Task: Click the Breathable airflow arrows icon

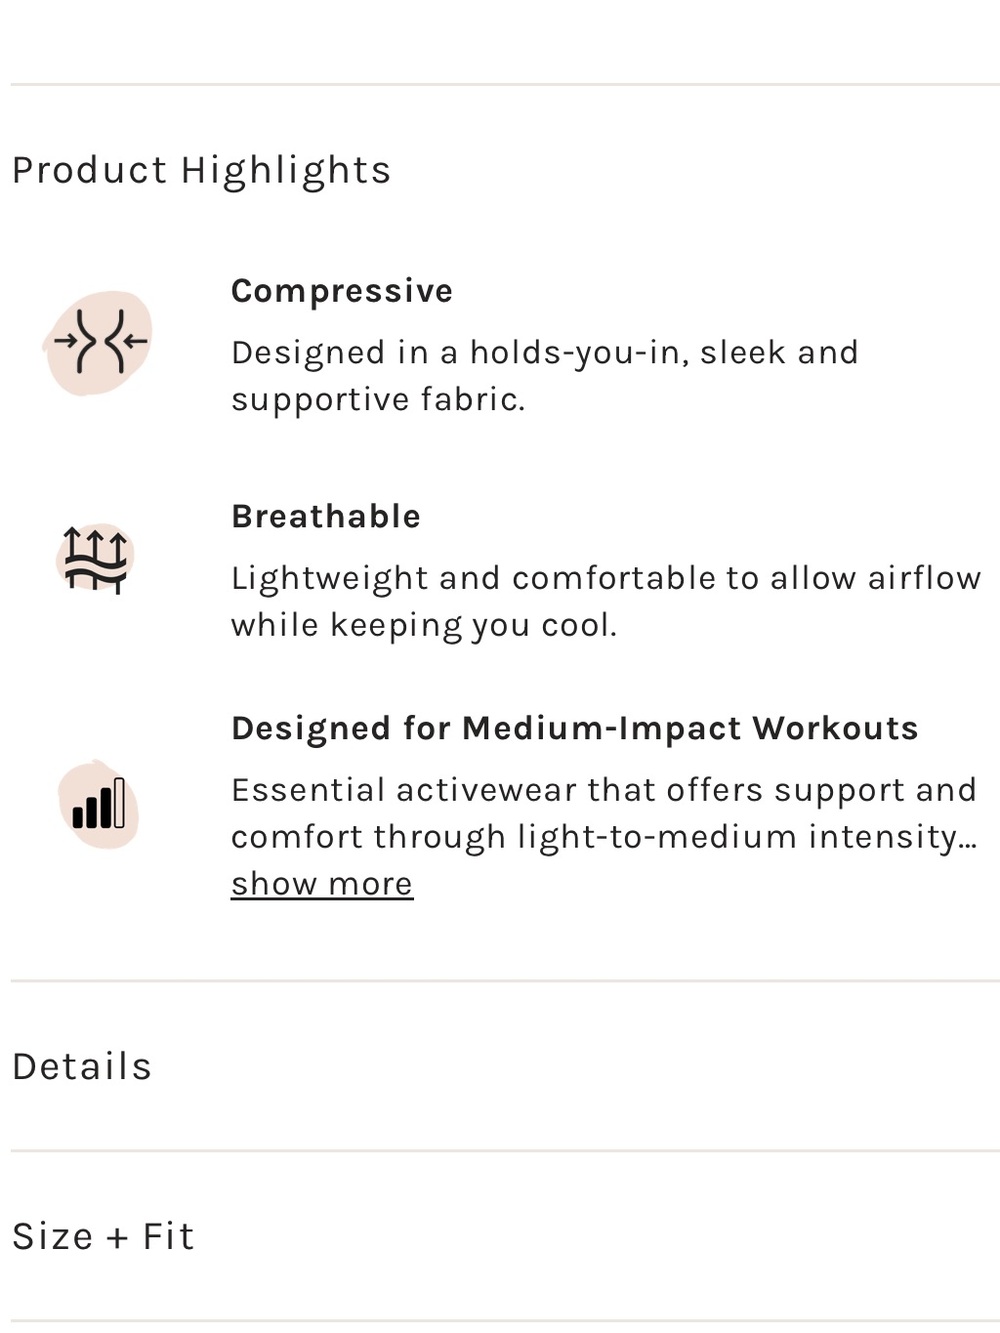Action: [x=96, y=560]
